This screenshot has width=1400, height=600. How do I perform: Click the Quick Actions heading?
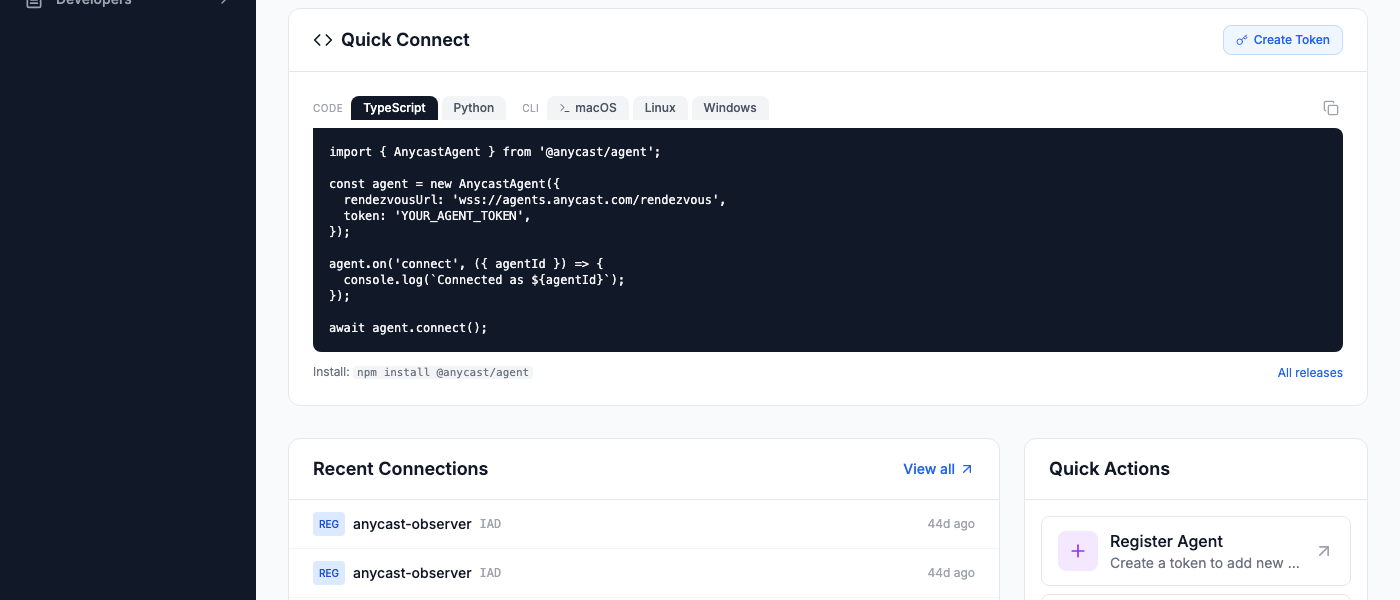point(1109,469)
